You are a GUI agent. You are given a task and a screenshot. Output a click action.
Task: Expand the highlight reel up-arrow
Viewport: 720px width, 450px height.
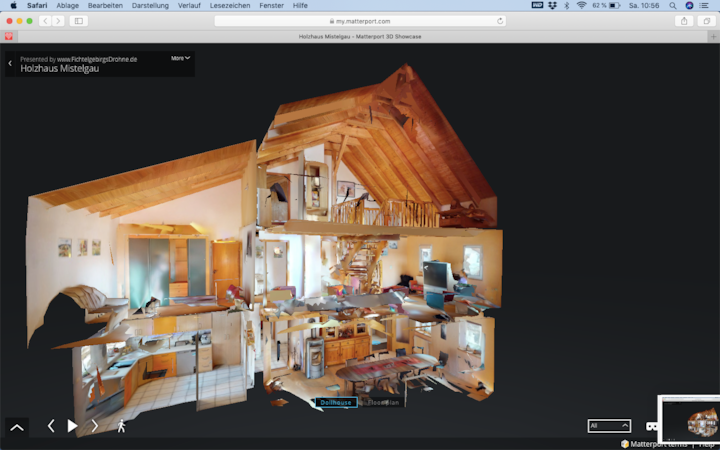[17, 427]
